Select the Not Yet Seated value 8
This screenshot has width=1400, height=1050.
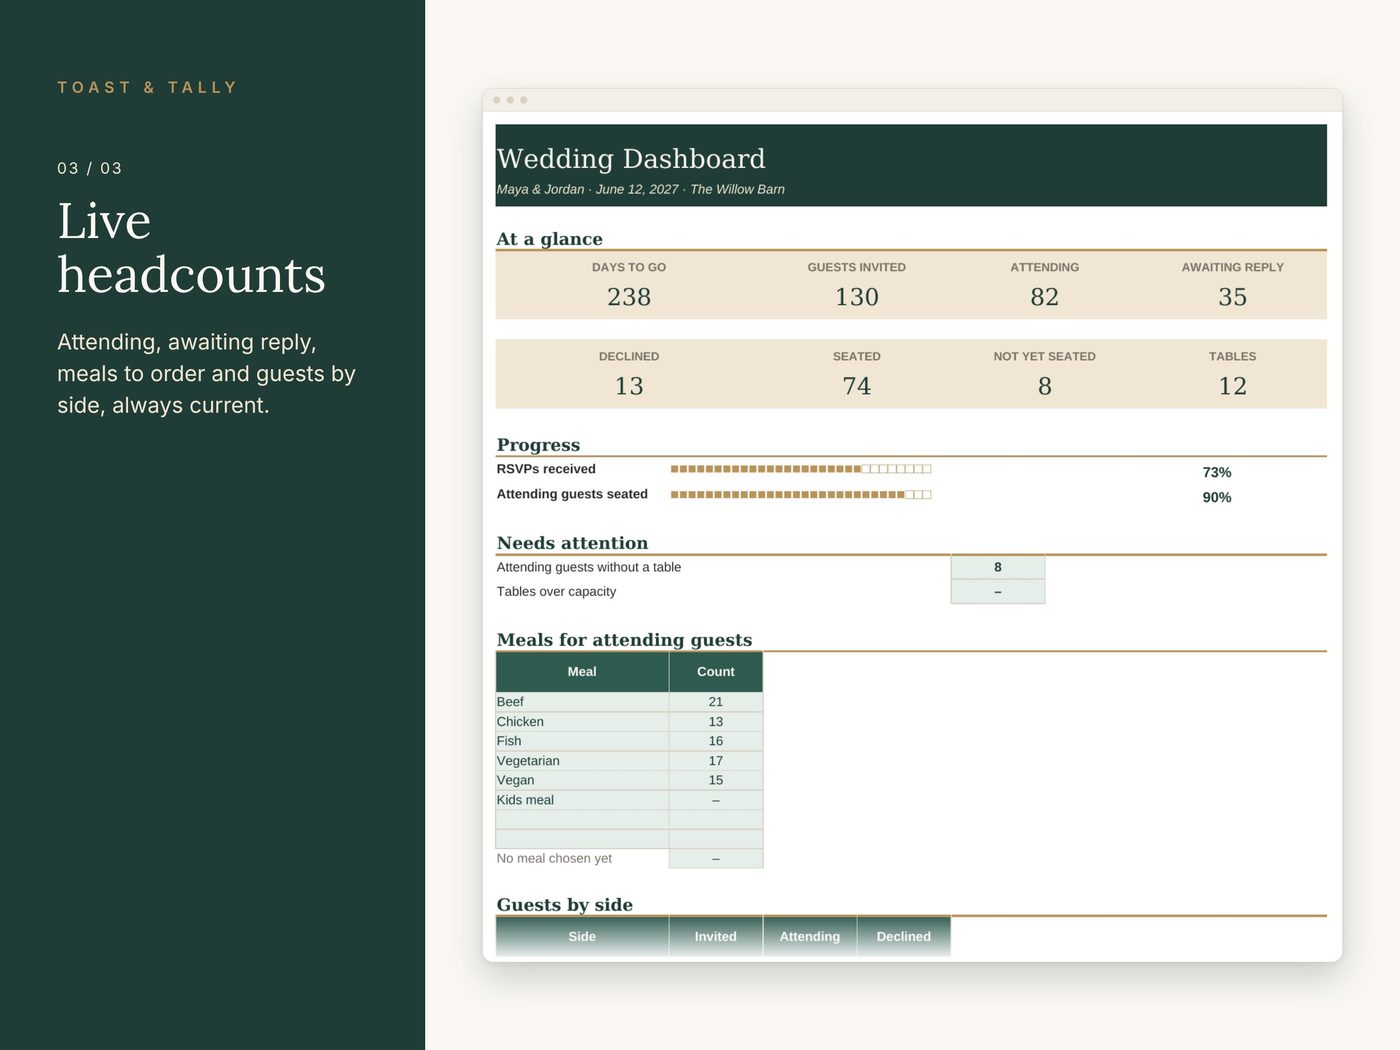tap(1045, 386)
